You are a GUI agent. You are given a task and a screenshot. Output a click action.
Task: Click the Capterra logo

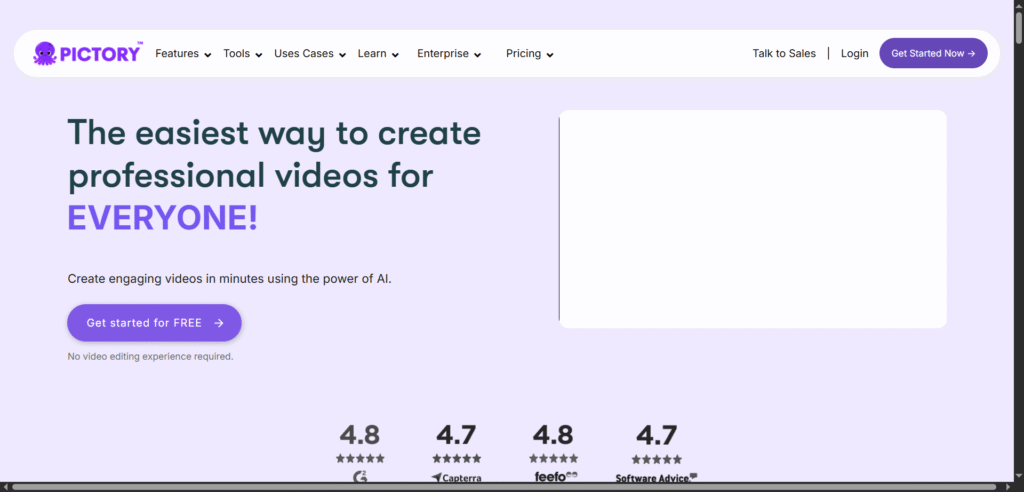[456, 478]
